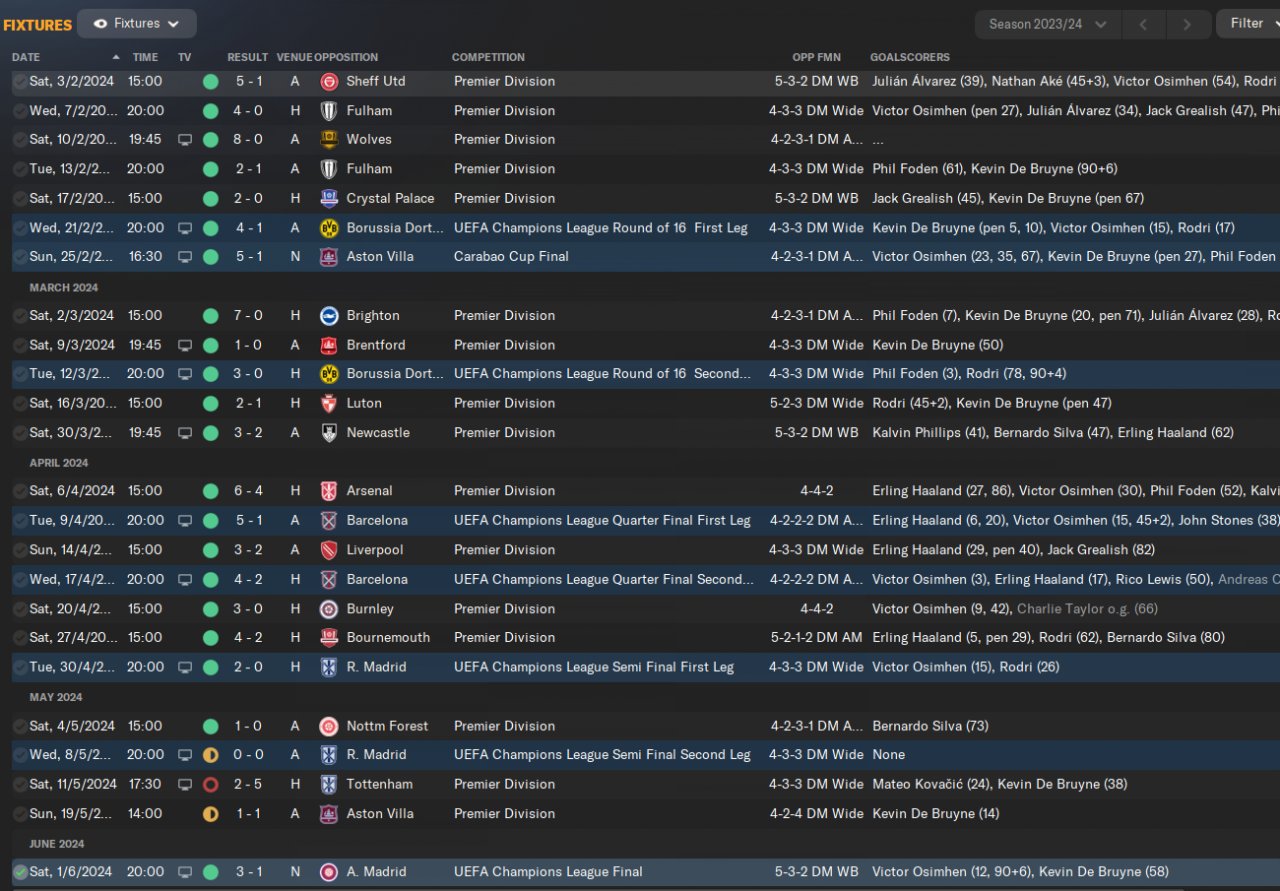Image resolution: width=1280 pixels, height=891 pixels.
Task: Click Borussia Dortmund badge in First Leg row
Action: click(329, 228)
